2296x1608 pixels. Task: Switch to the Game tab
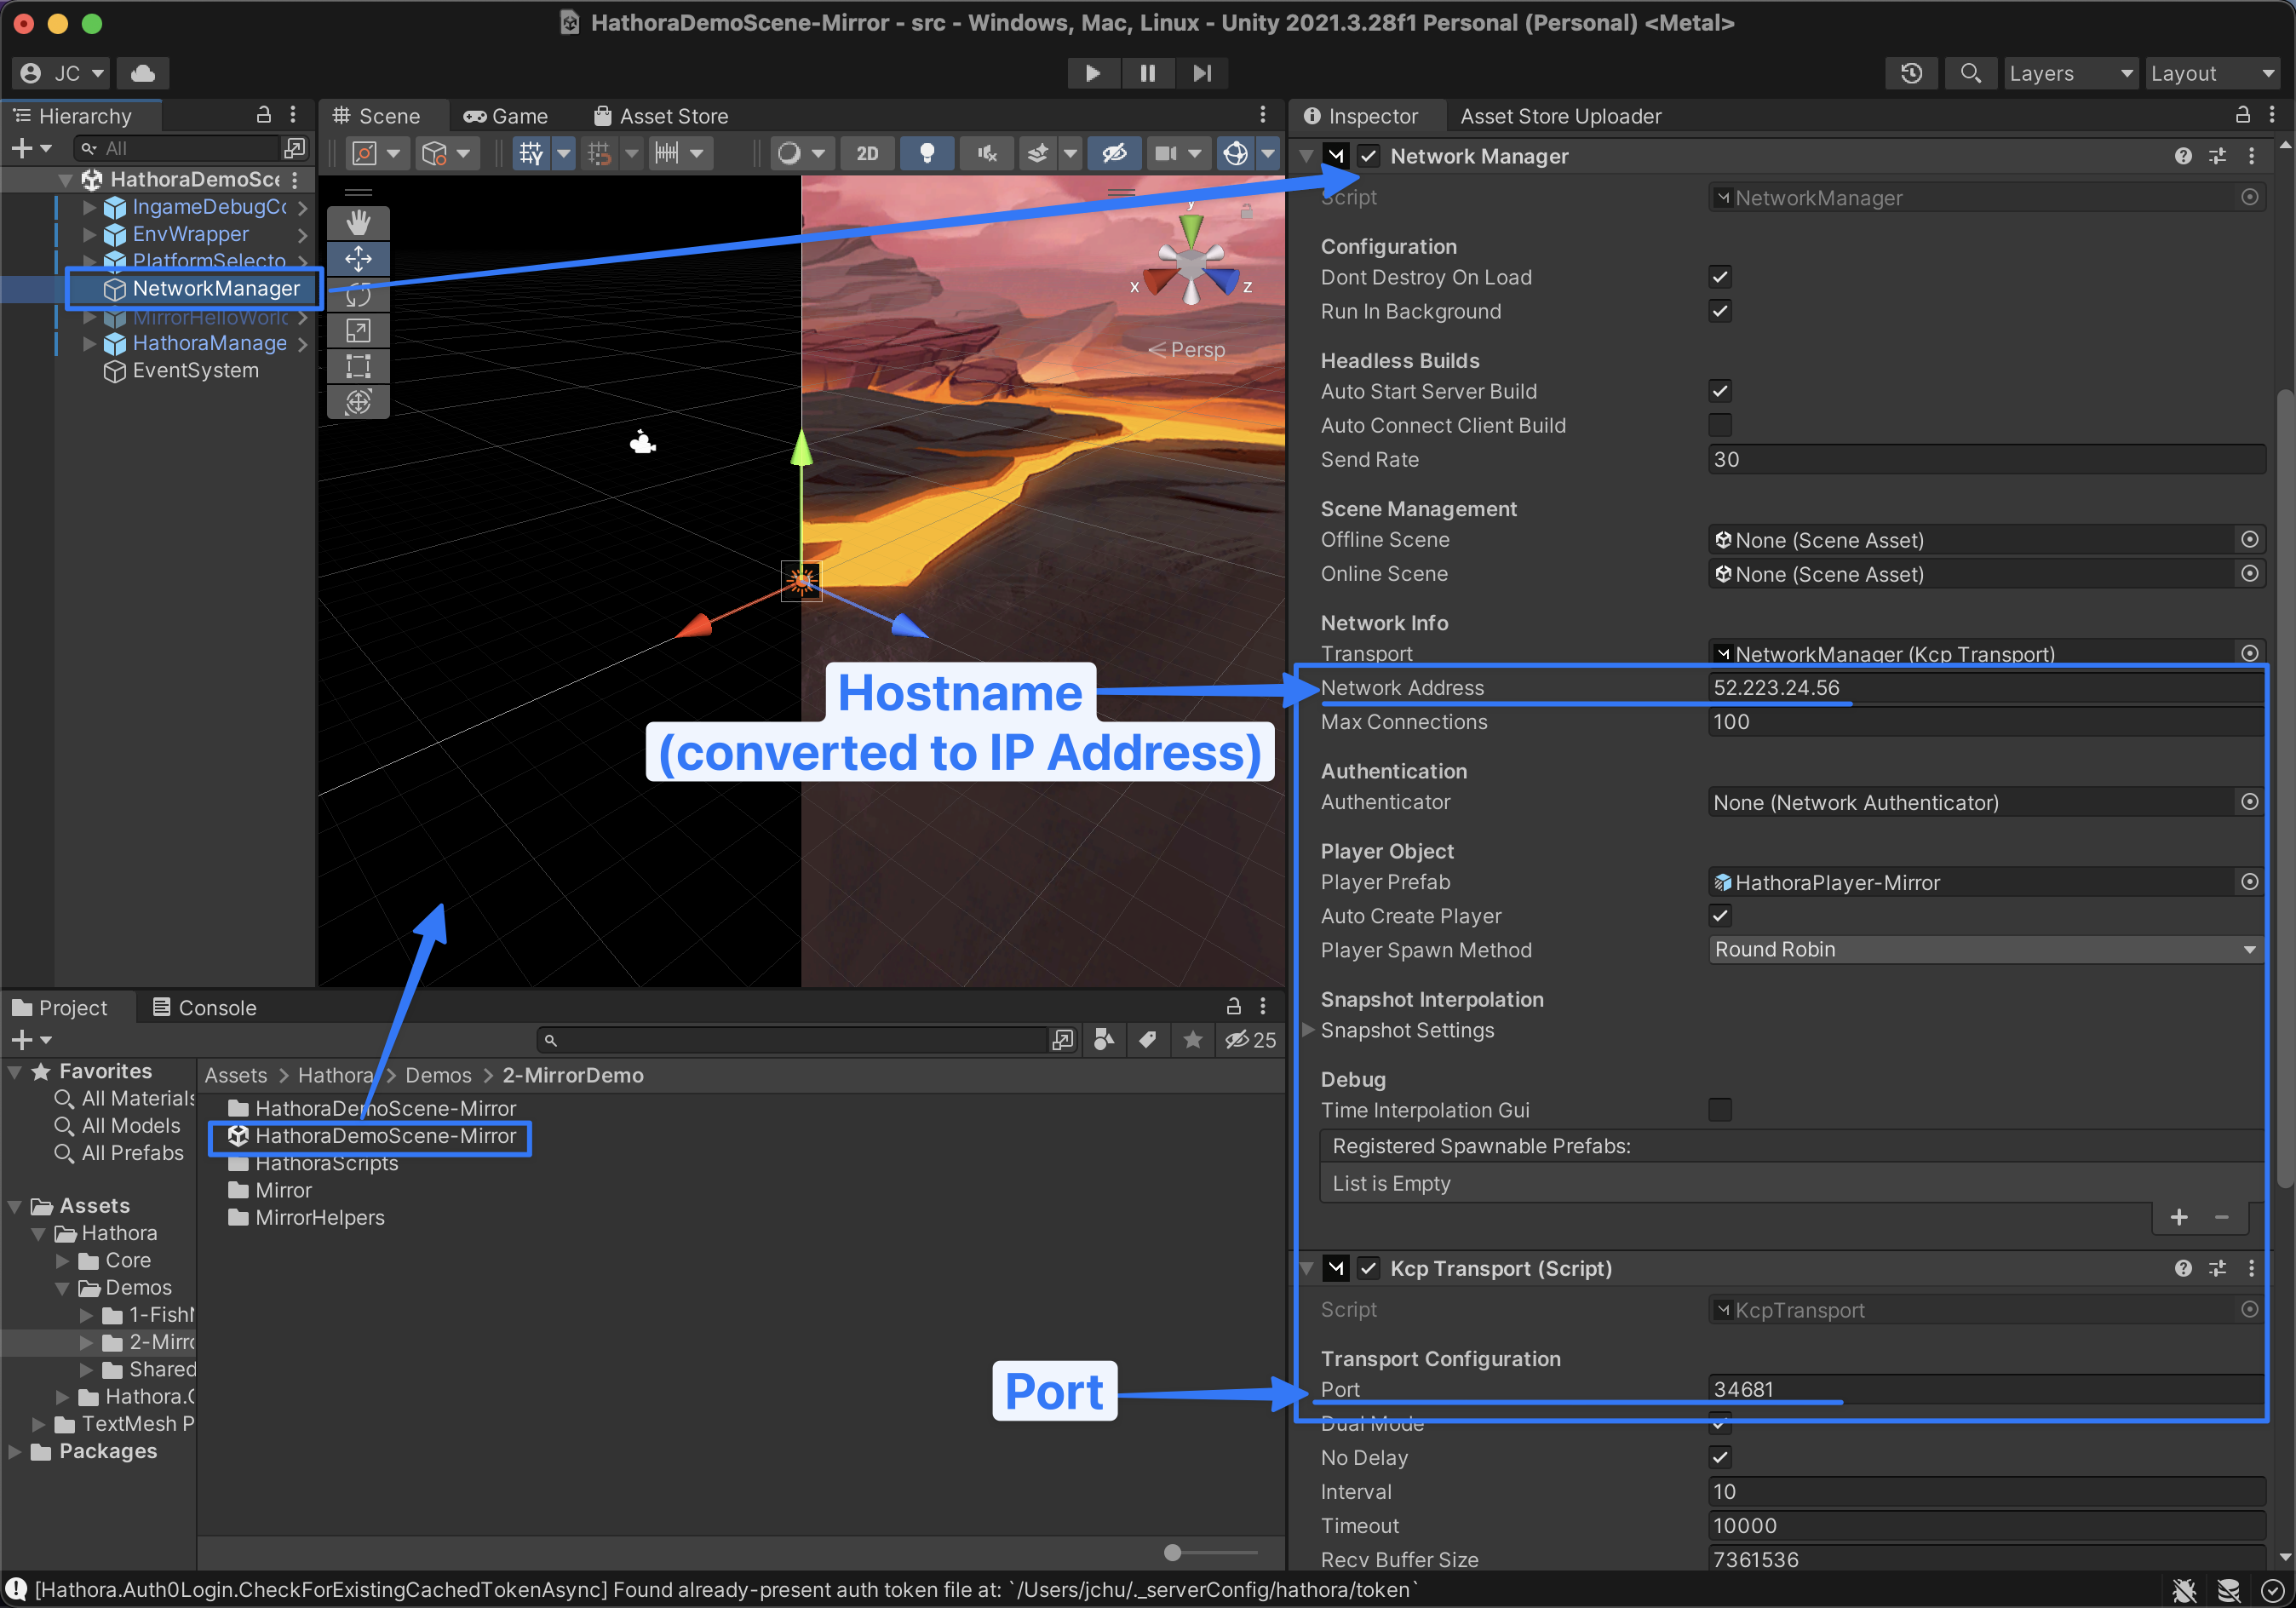pyautogui.click(x=506, y=116)
